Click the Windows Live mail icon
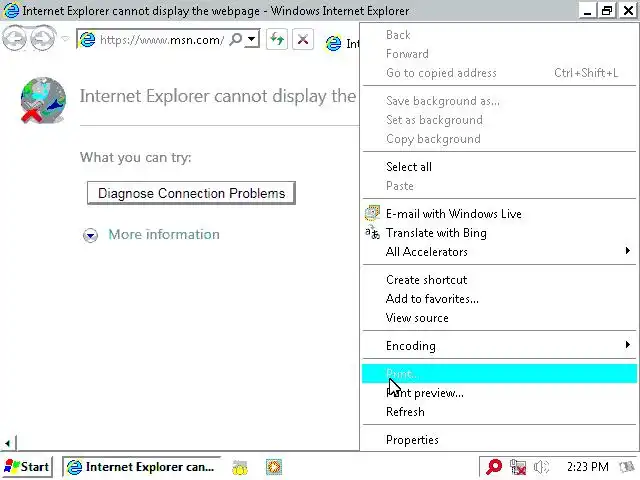 point(372,213)
